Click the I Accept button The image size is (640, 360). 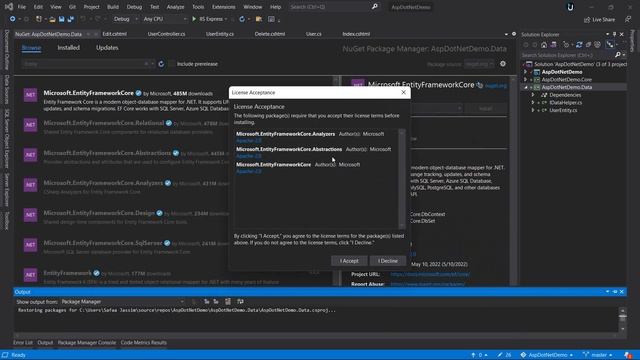point(349,261)
